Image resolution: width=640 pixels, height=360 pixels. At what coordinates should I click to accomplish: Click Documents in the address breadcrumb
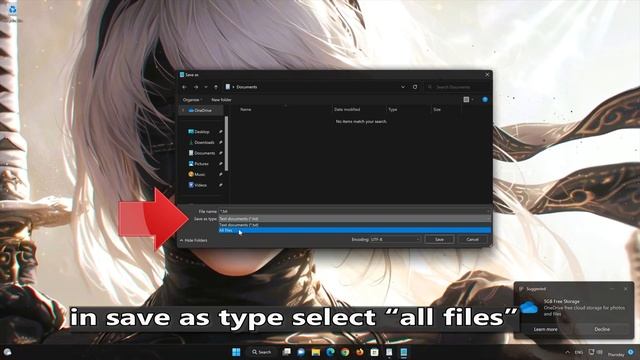[247, 87]
